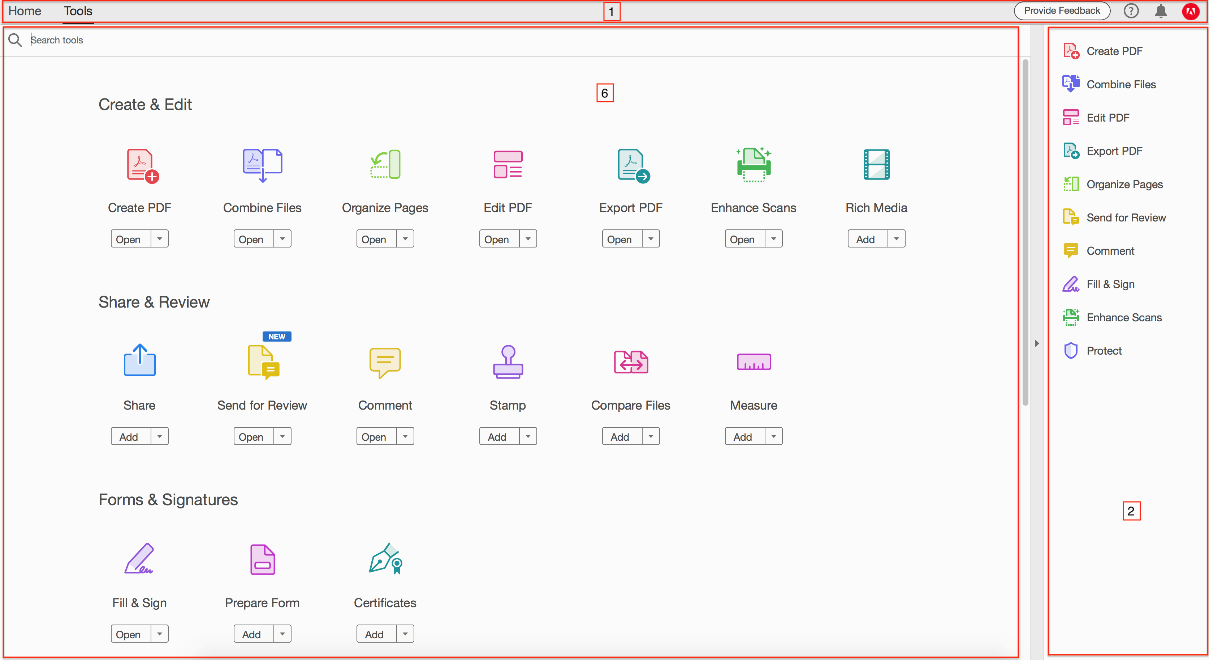Open Export PDF with its Open button
Image resolution: width=1209 pixels, height=660 pixels.
click(x=623, y=238)
